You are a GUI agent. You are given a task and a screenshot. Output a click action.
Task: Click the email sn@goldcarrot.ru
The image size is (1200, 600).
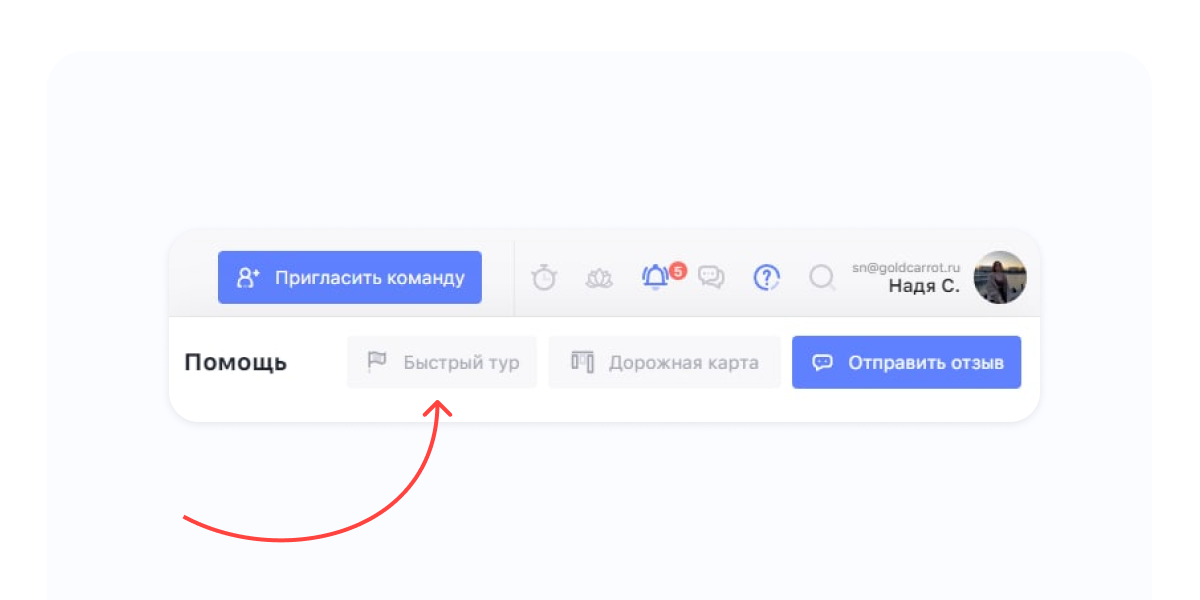(906, 267)
